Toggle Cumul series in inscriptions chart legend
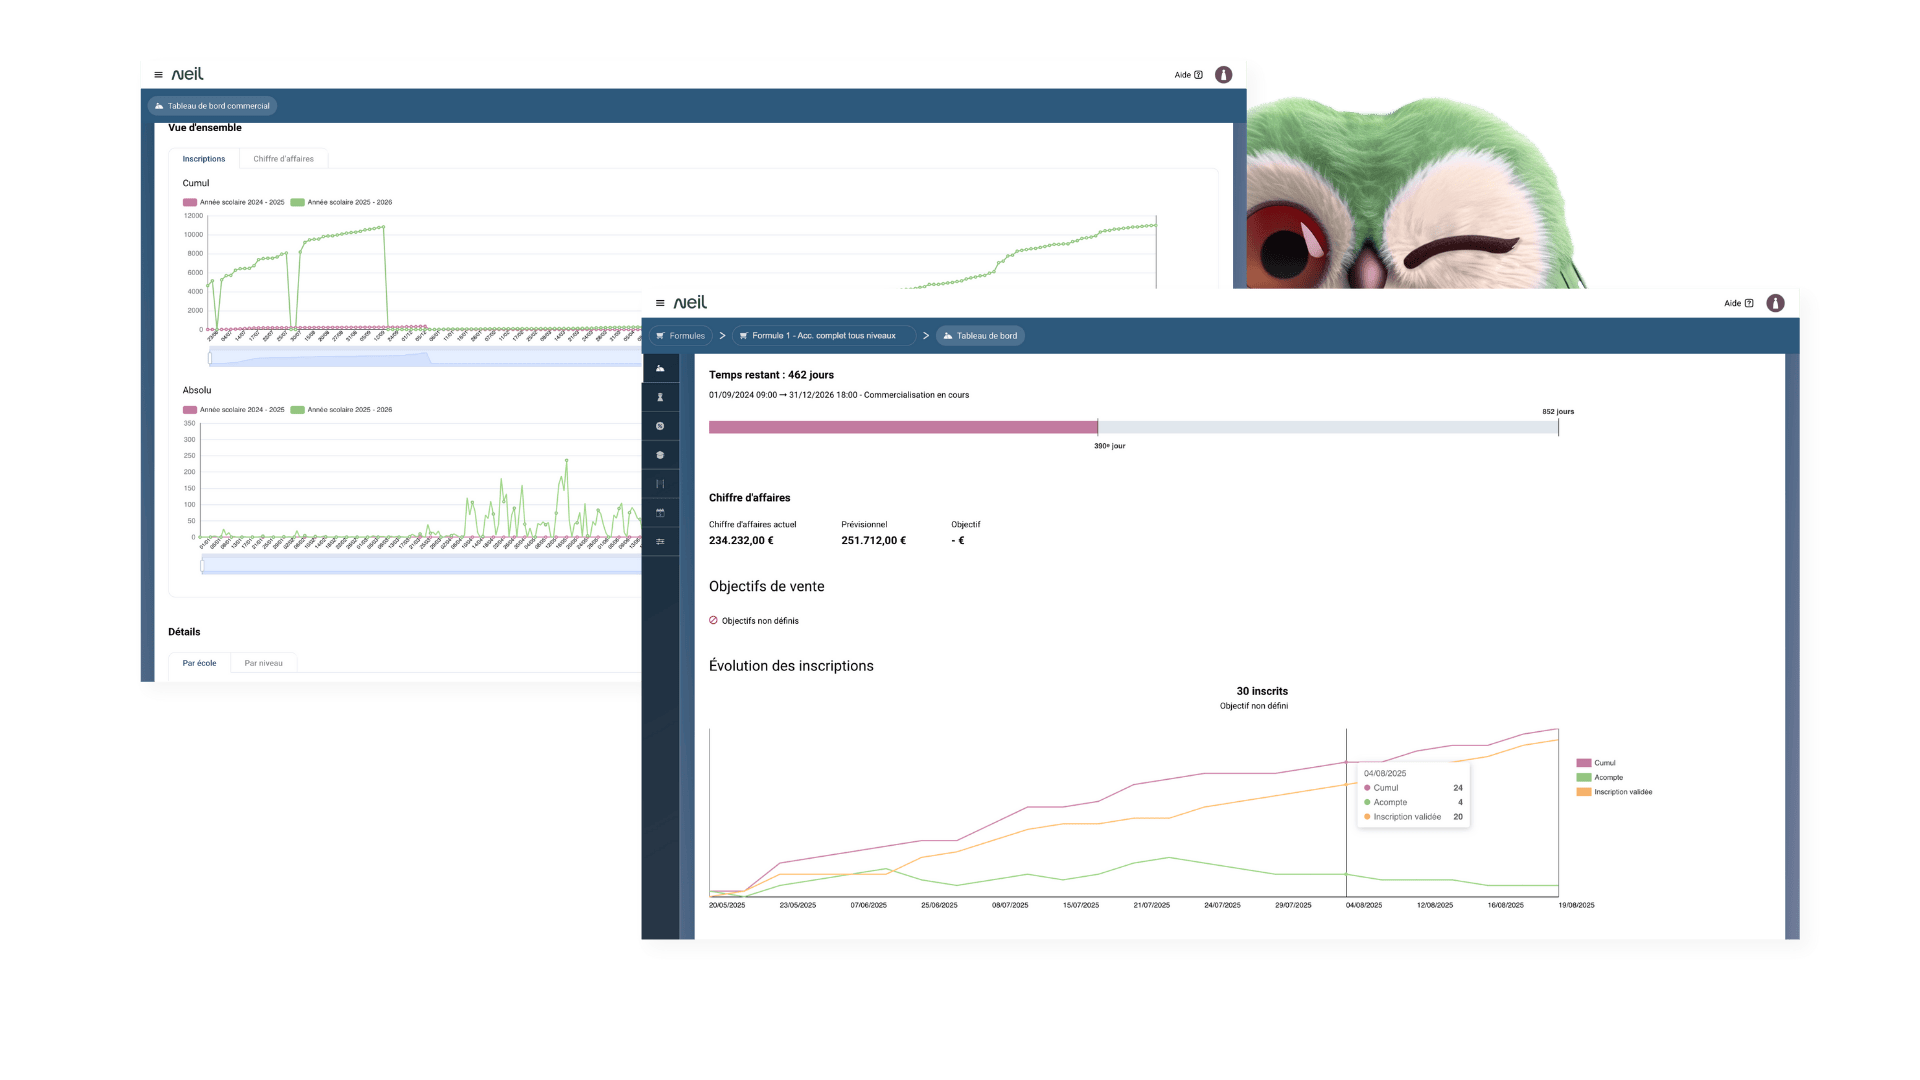The image size is (1920, 1080). click(1596, 763)
